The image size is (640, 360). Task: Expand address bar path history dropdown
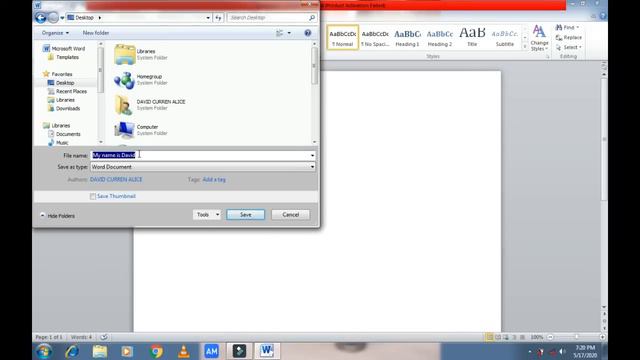[x=208, y=18]
